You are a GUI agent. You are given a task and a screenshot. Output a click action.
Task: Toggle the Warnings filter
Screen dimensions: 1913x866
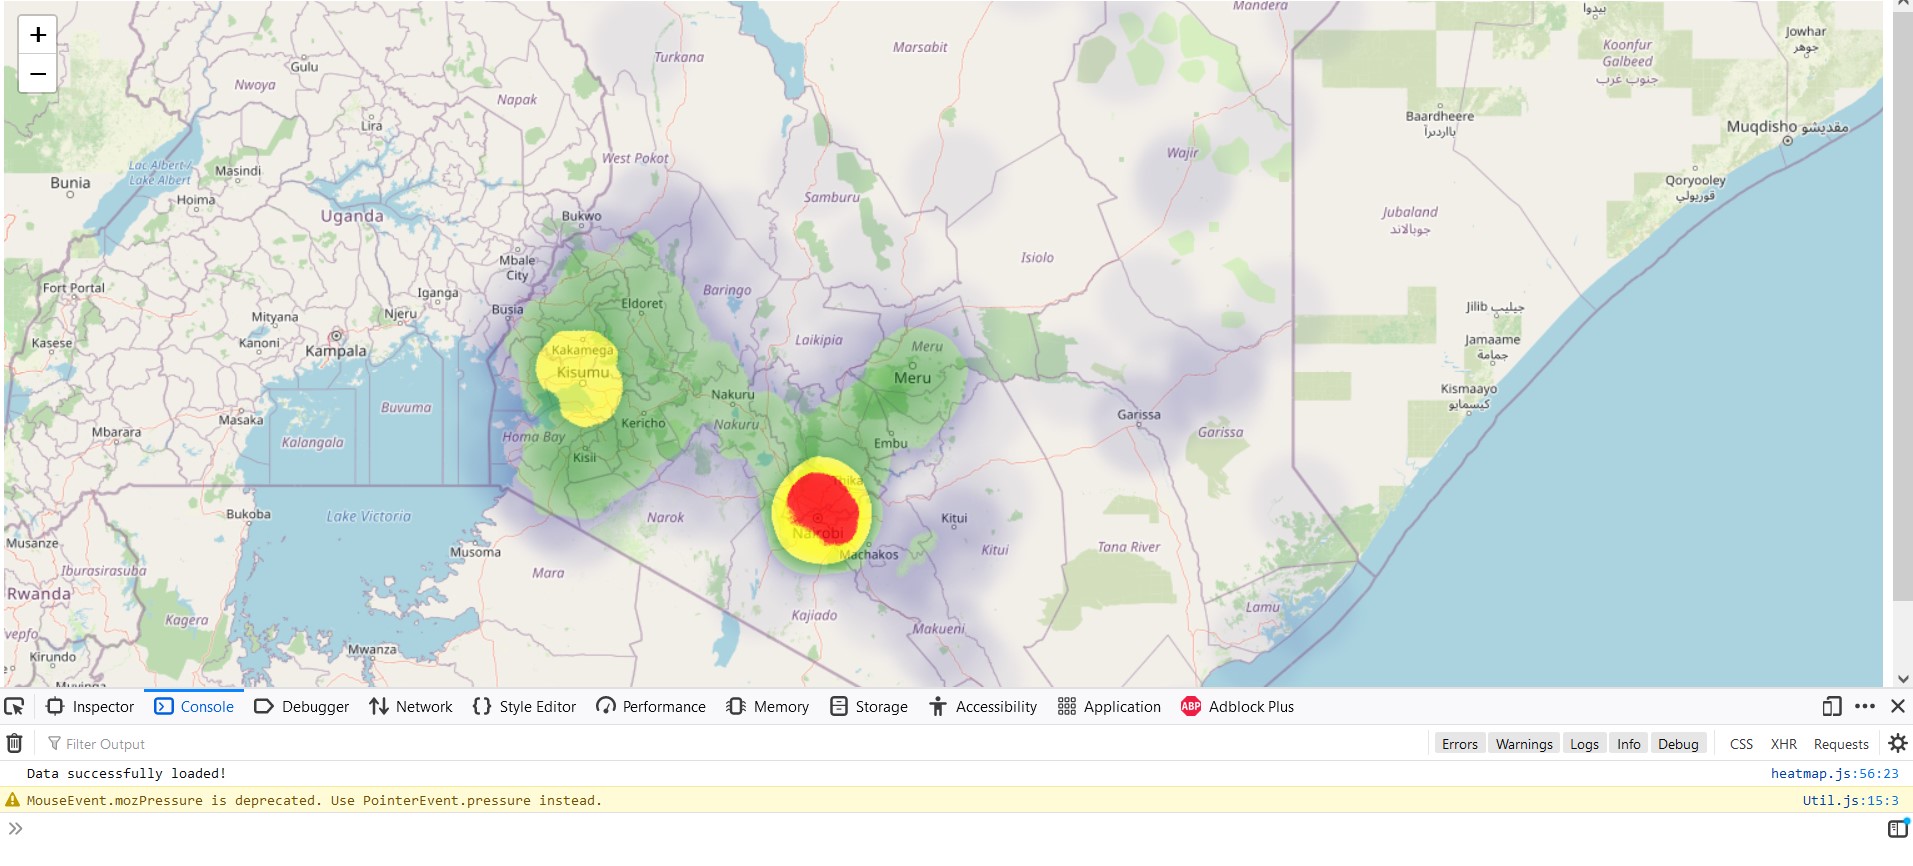tap(1524, 744)
